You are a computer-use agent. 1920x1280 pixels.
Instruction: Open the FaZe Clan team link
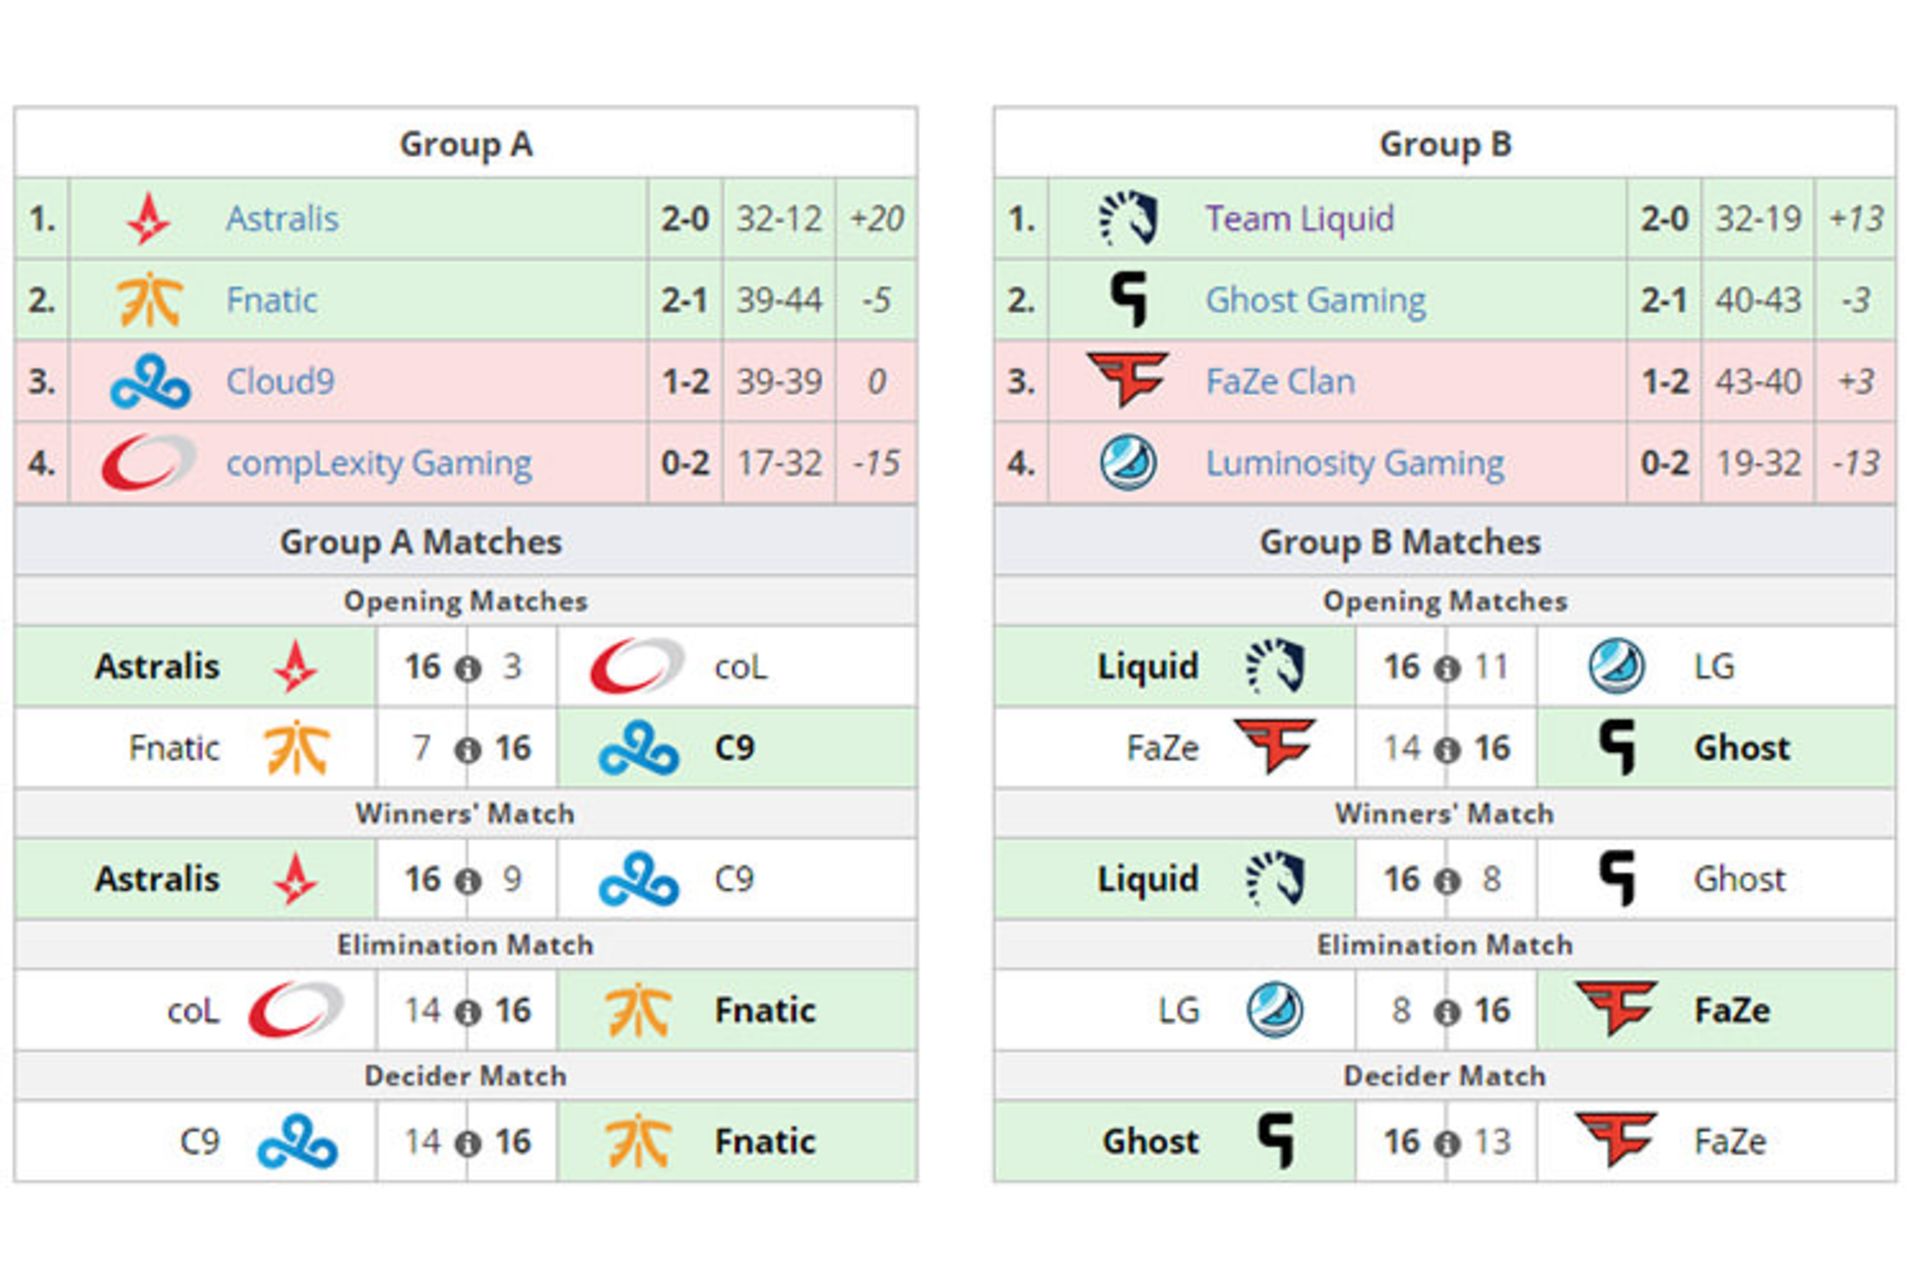(x=1280, y=381)
